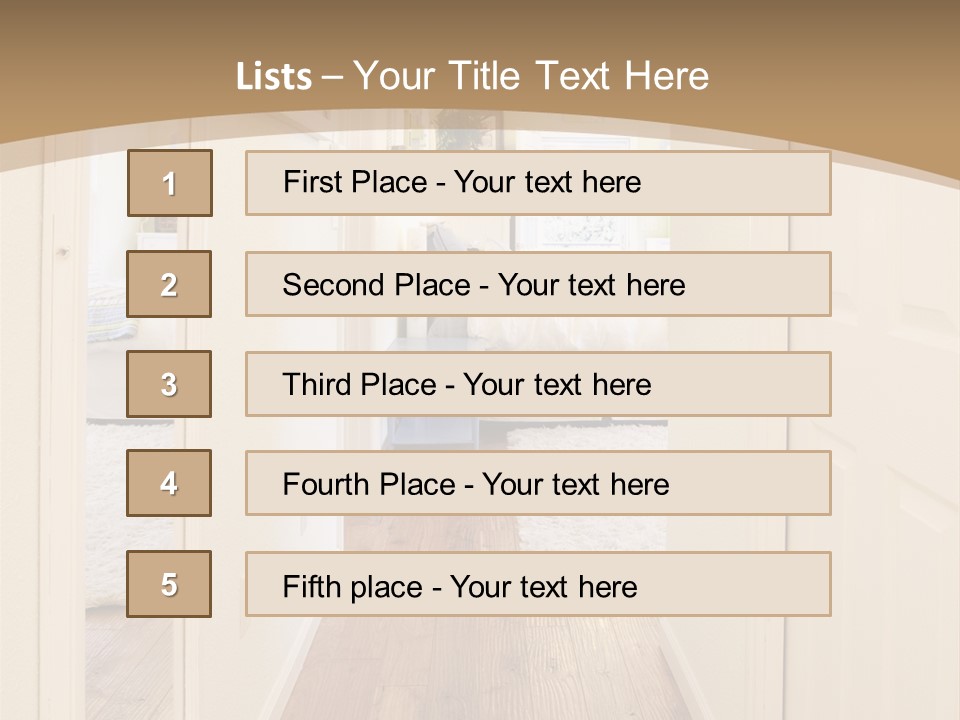Select the number 4 box
The height and width of the screenshot is (720, 960).
(169, 483)
